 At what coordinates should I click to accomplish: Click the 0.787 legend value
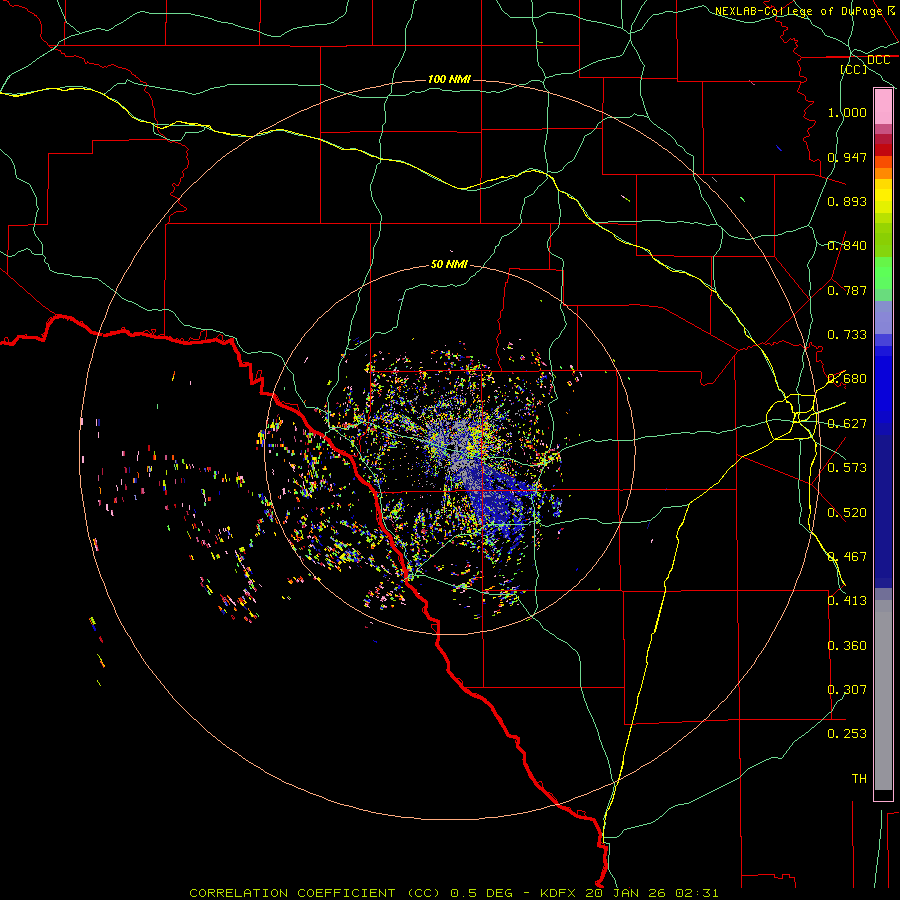click(x=847, y=290)
